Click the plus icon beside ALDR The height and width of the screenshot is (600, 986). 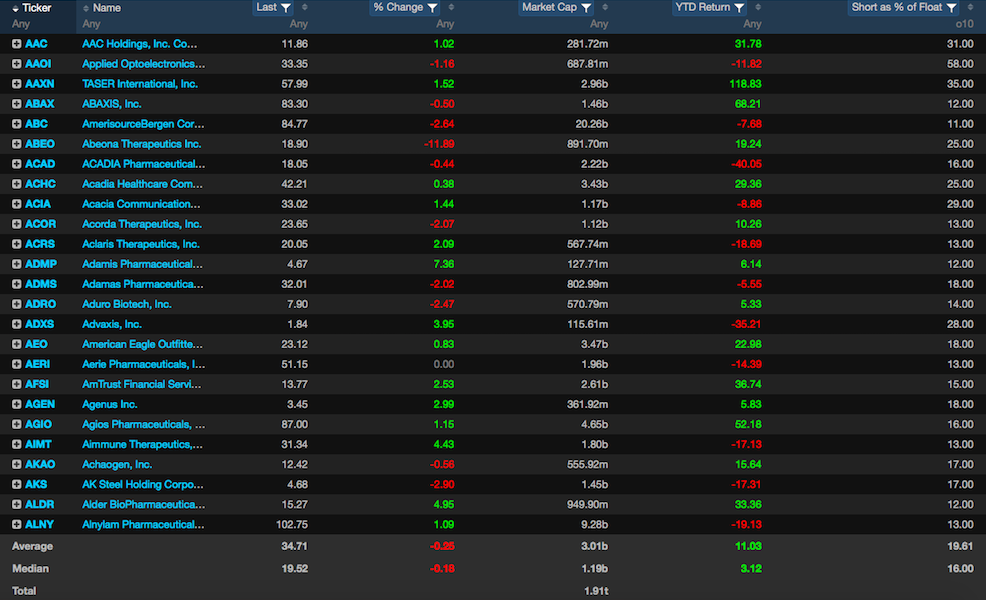coord(16,504)
